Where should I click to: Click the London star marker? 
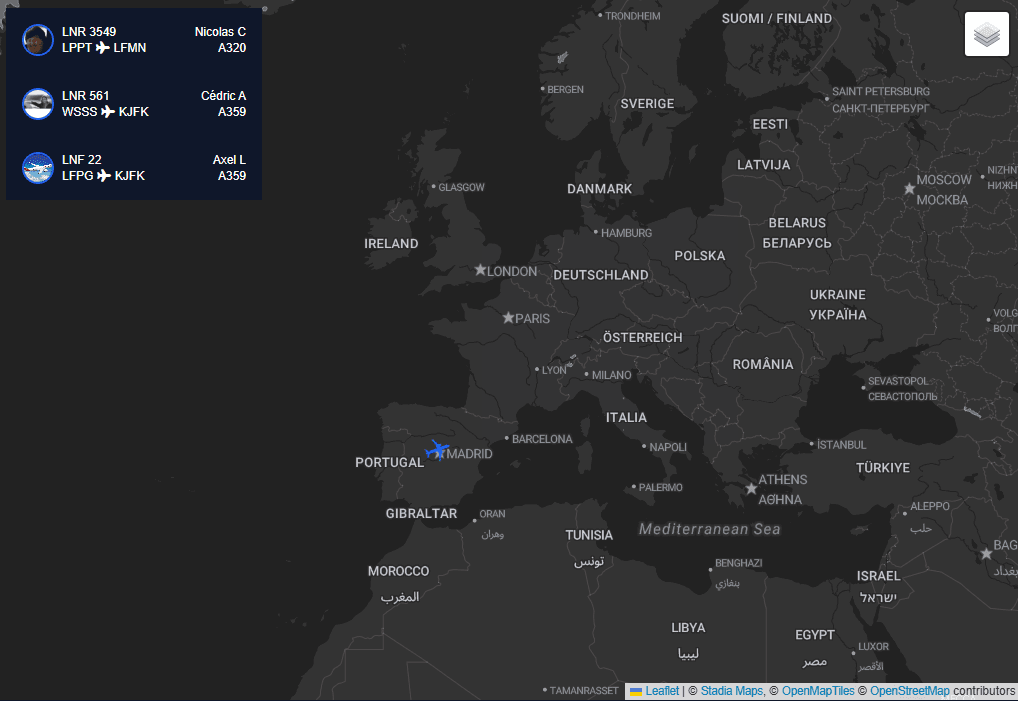480,270
